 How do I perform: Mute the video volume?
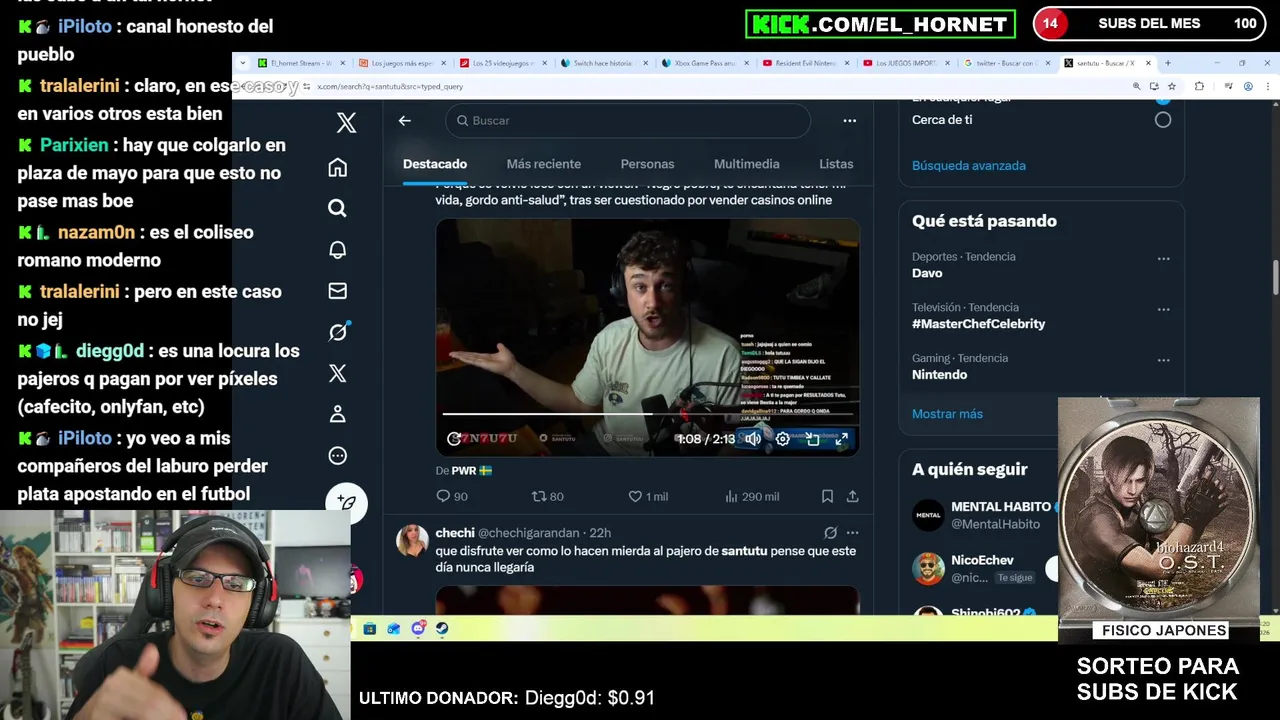click(753, 439)
